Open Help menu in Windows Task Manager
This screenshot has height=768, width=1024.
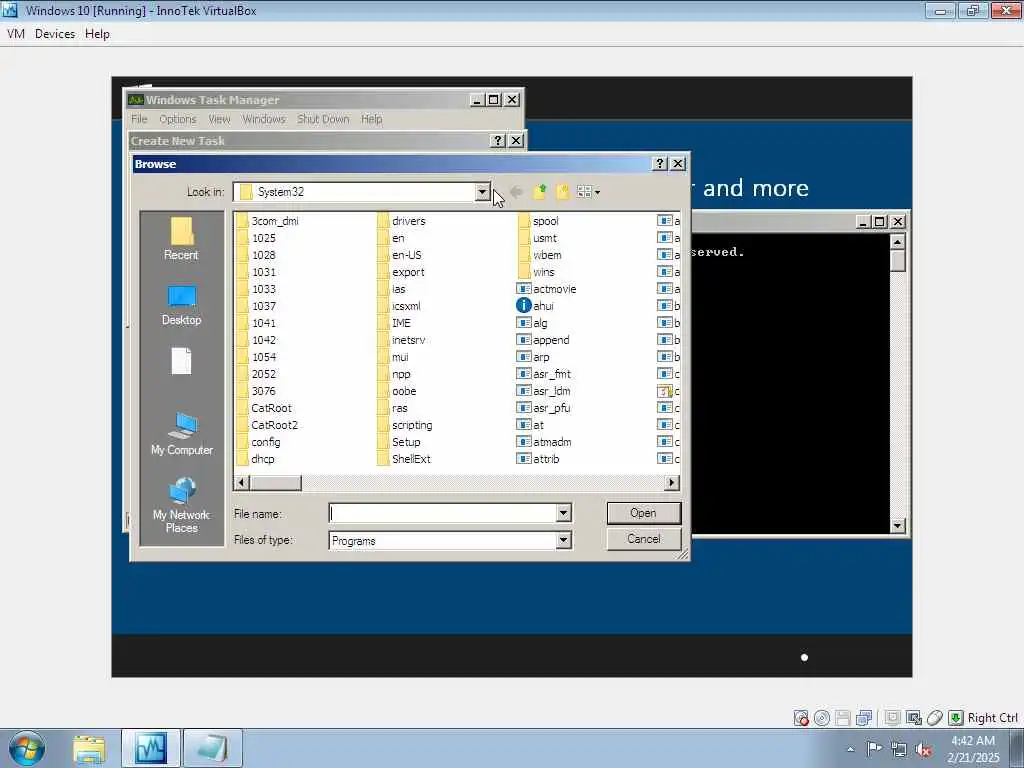click(x=372, y=119)
